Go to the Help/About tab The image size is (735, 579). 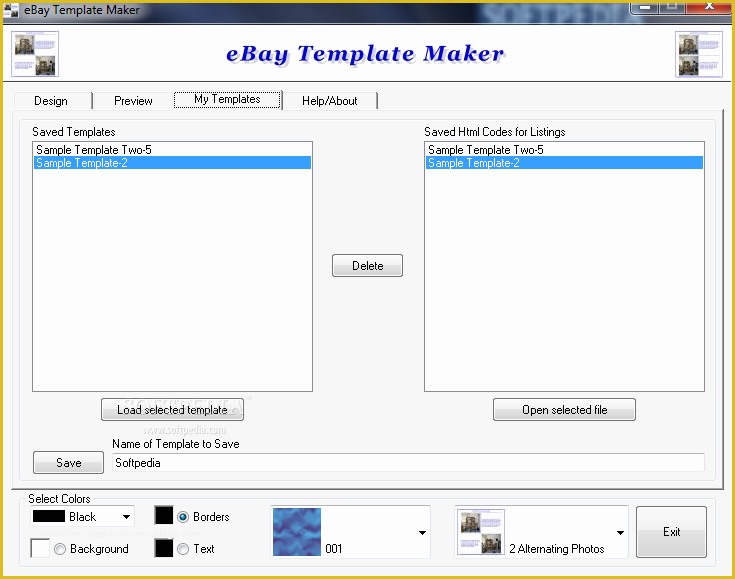coord(330,101)
